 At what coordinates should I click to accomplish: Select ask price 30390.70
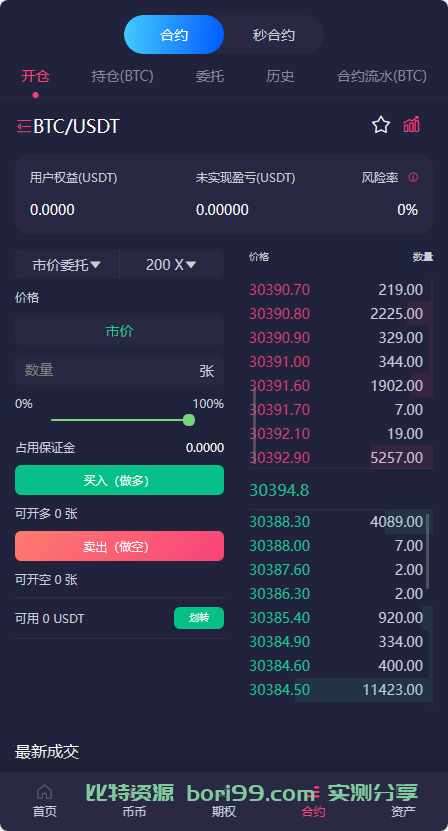pos(279,290)
